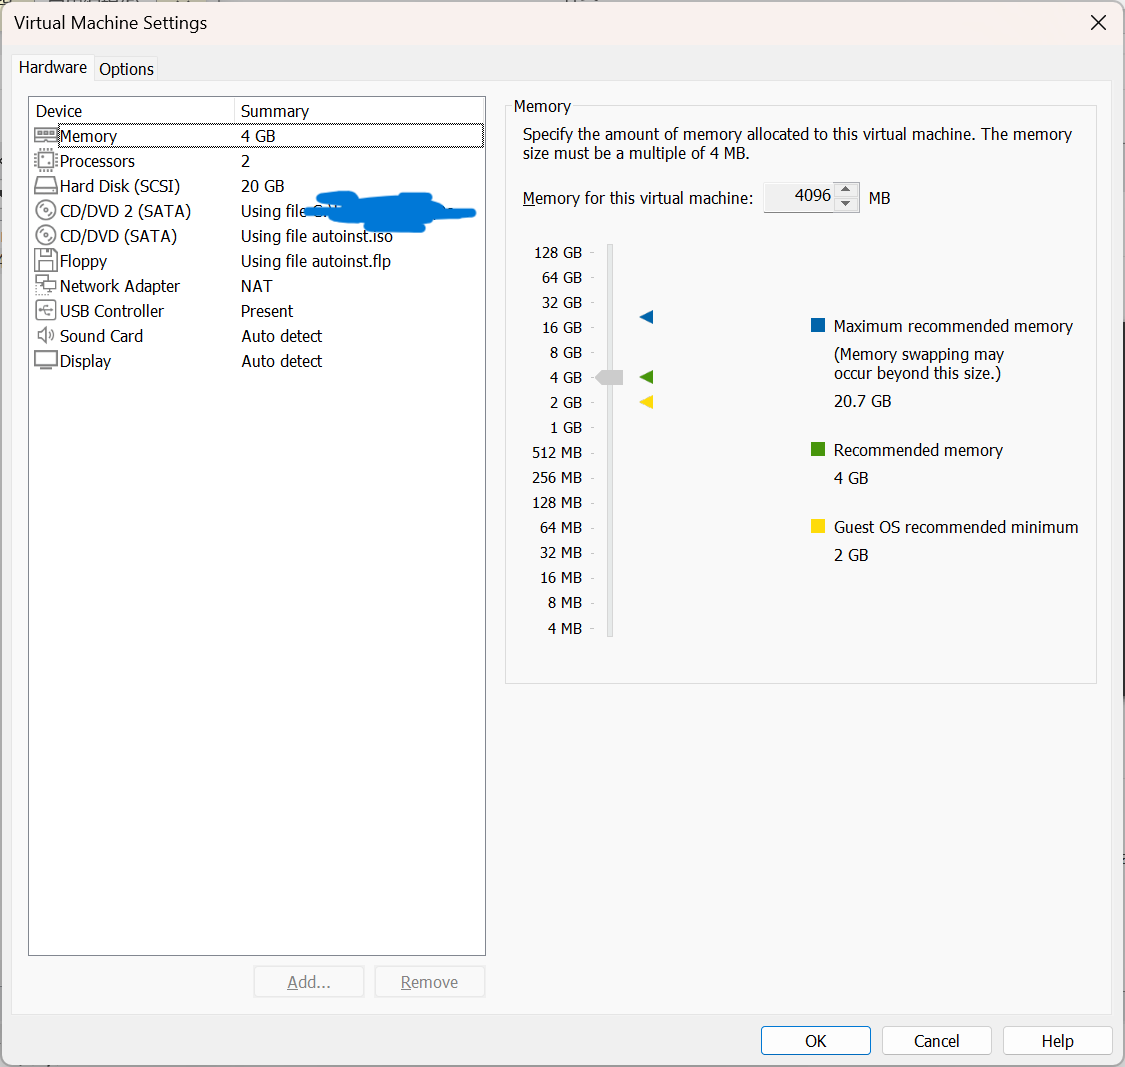Click the Add... button
The width and height of the screenshot is (1125, 1067).
pyautogui.click(x=308, y=981)
